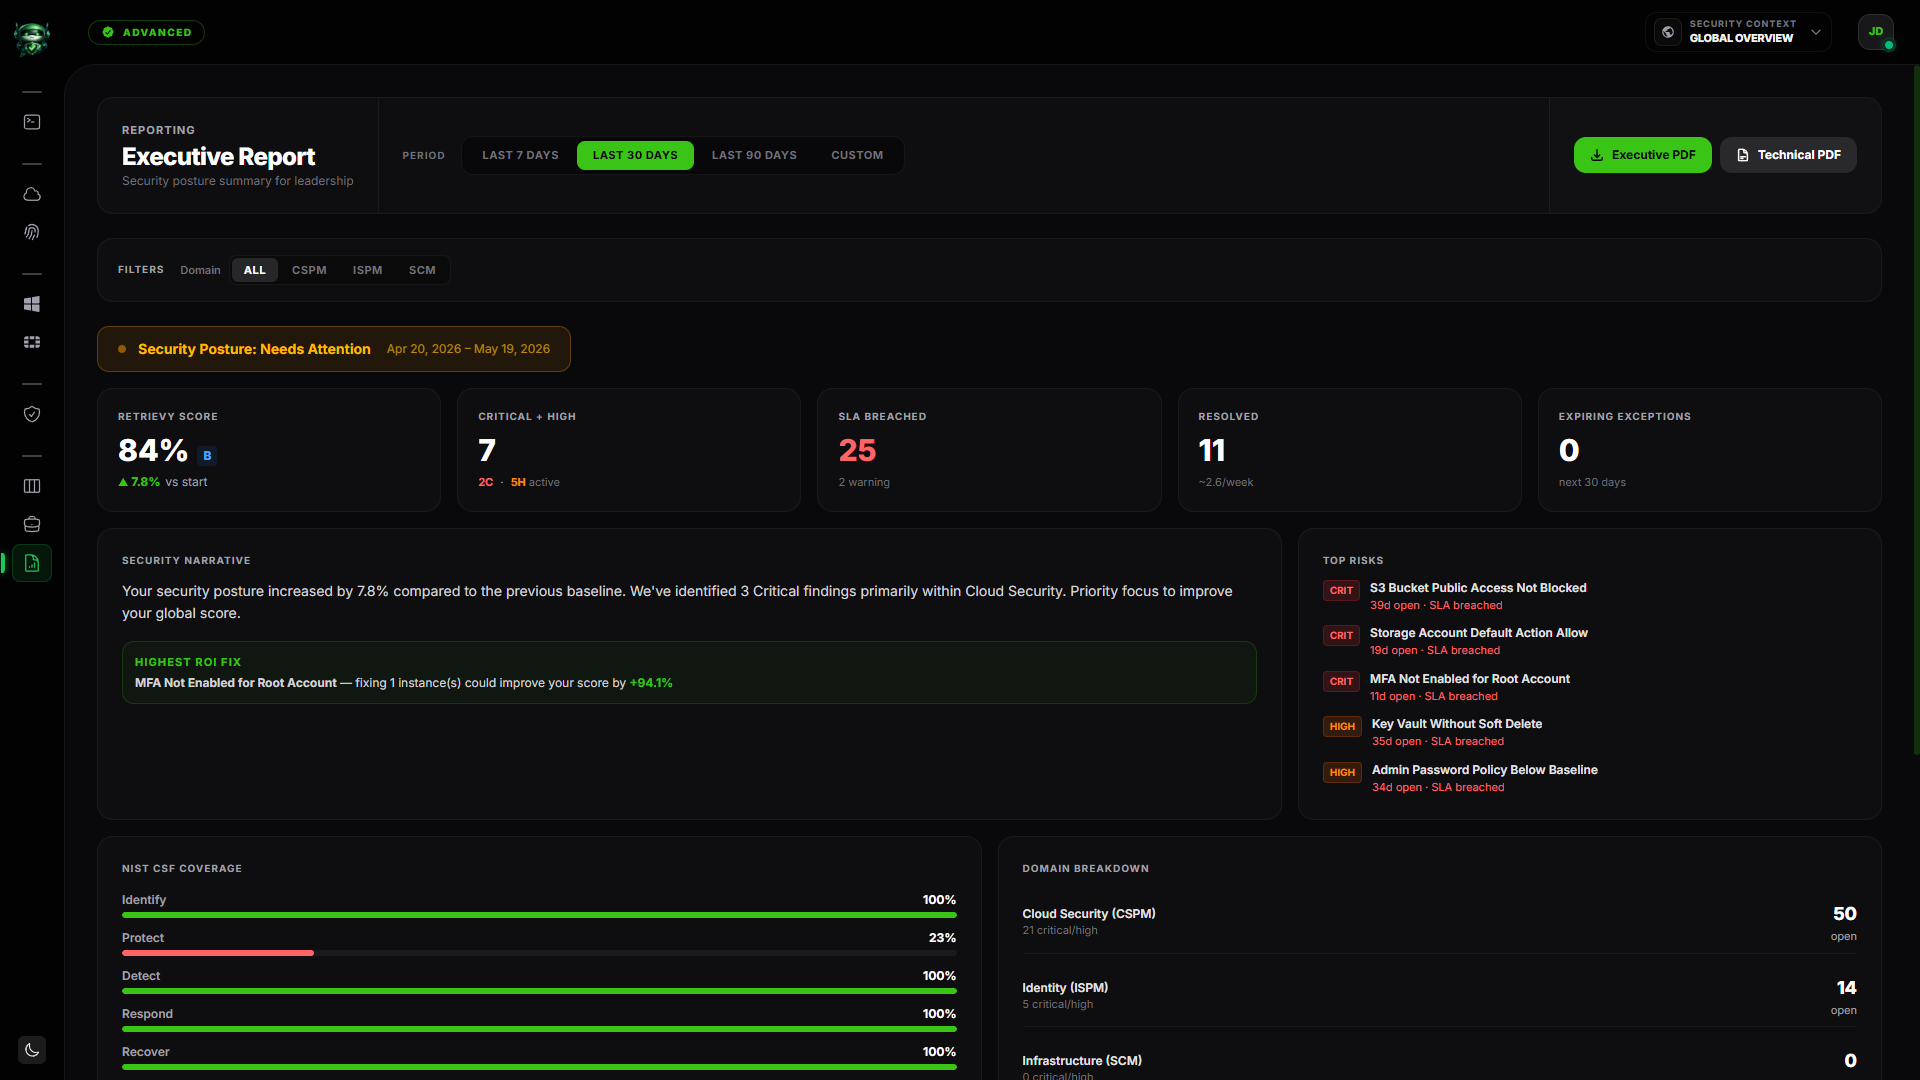Select the Last 7 Days period
This screenshot has width=1920, height=1080.
520,155
